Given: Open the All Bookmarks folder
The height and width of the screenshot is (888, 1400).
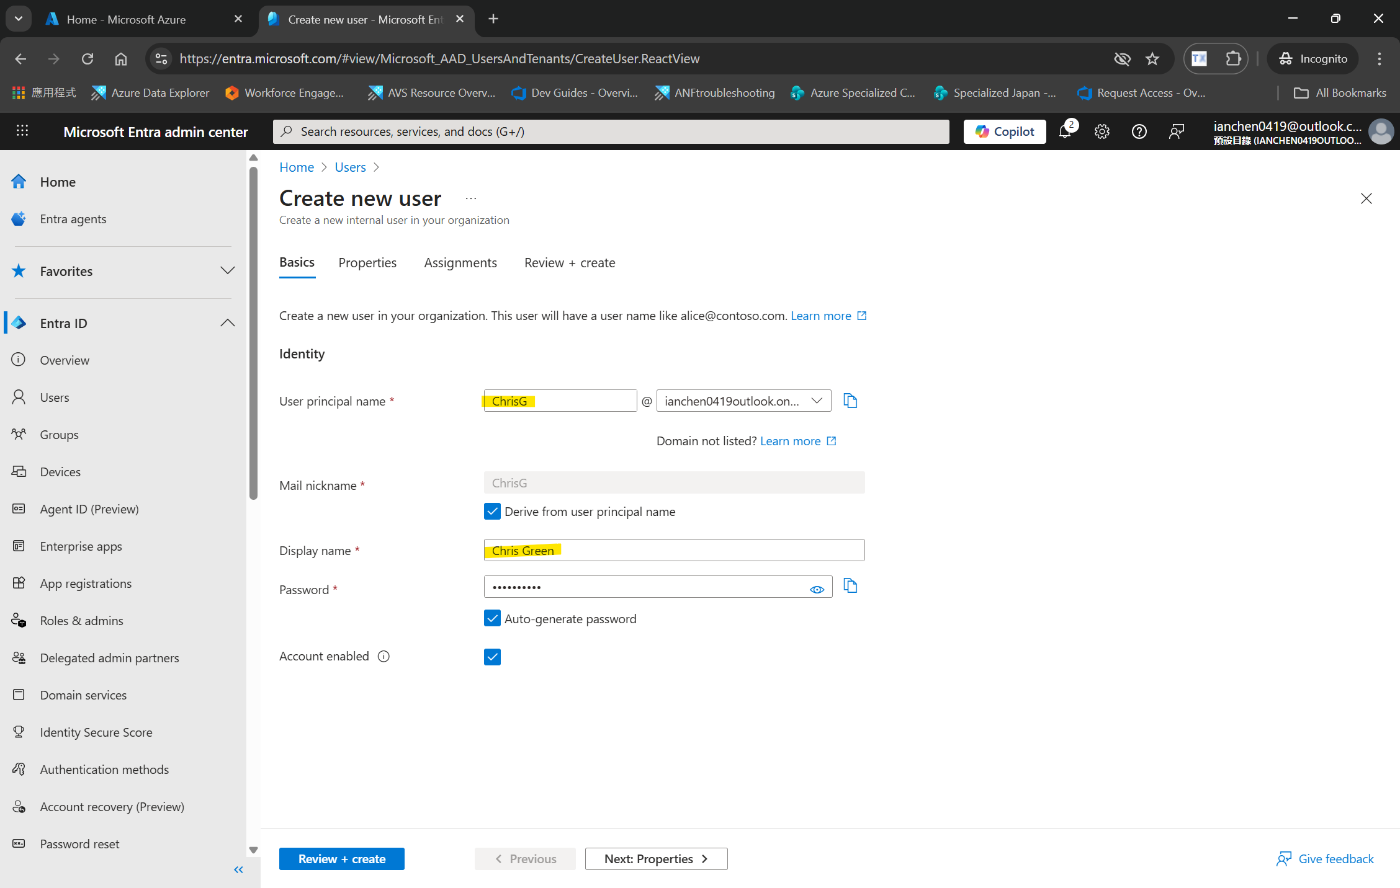Looking at the screenshot, I should tap(1340, 93).
